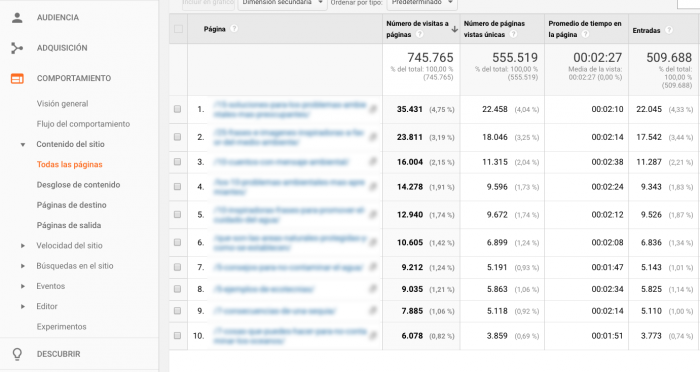This screenshot has height=372, width=700.
Task: Open help icon for Promedio de tiempo
Action: 585,34
